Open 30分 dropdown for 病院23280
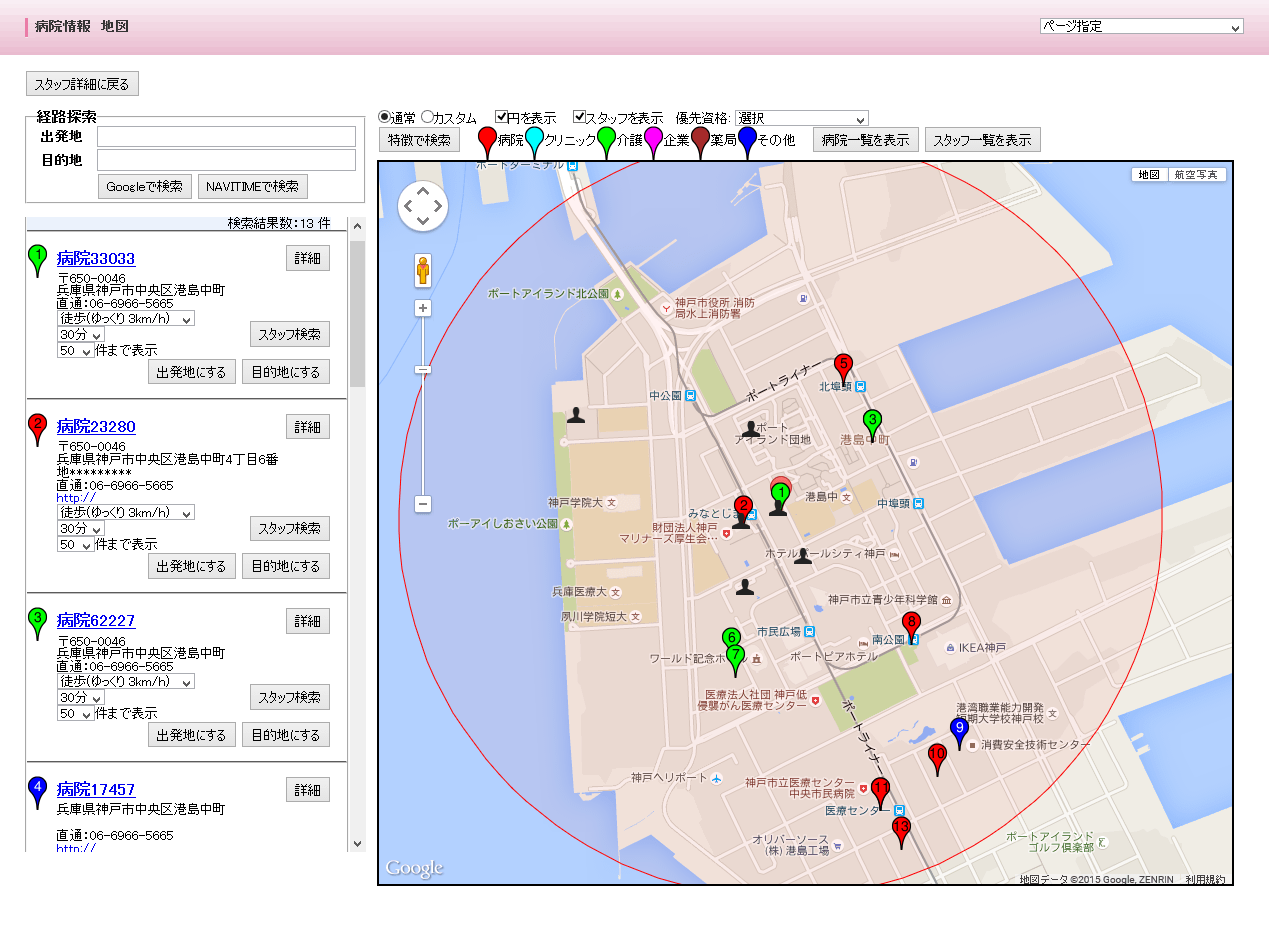 tap(80, 528)
